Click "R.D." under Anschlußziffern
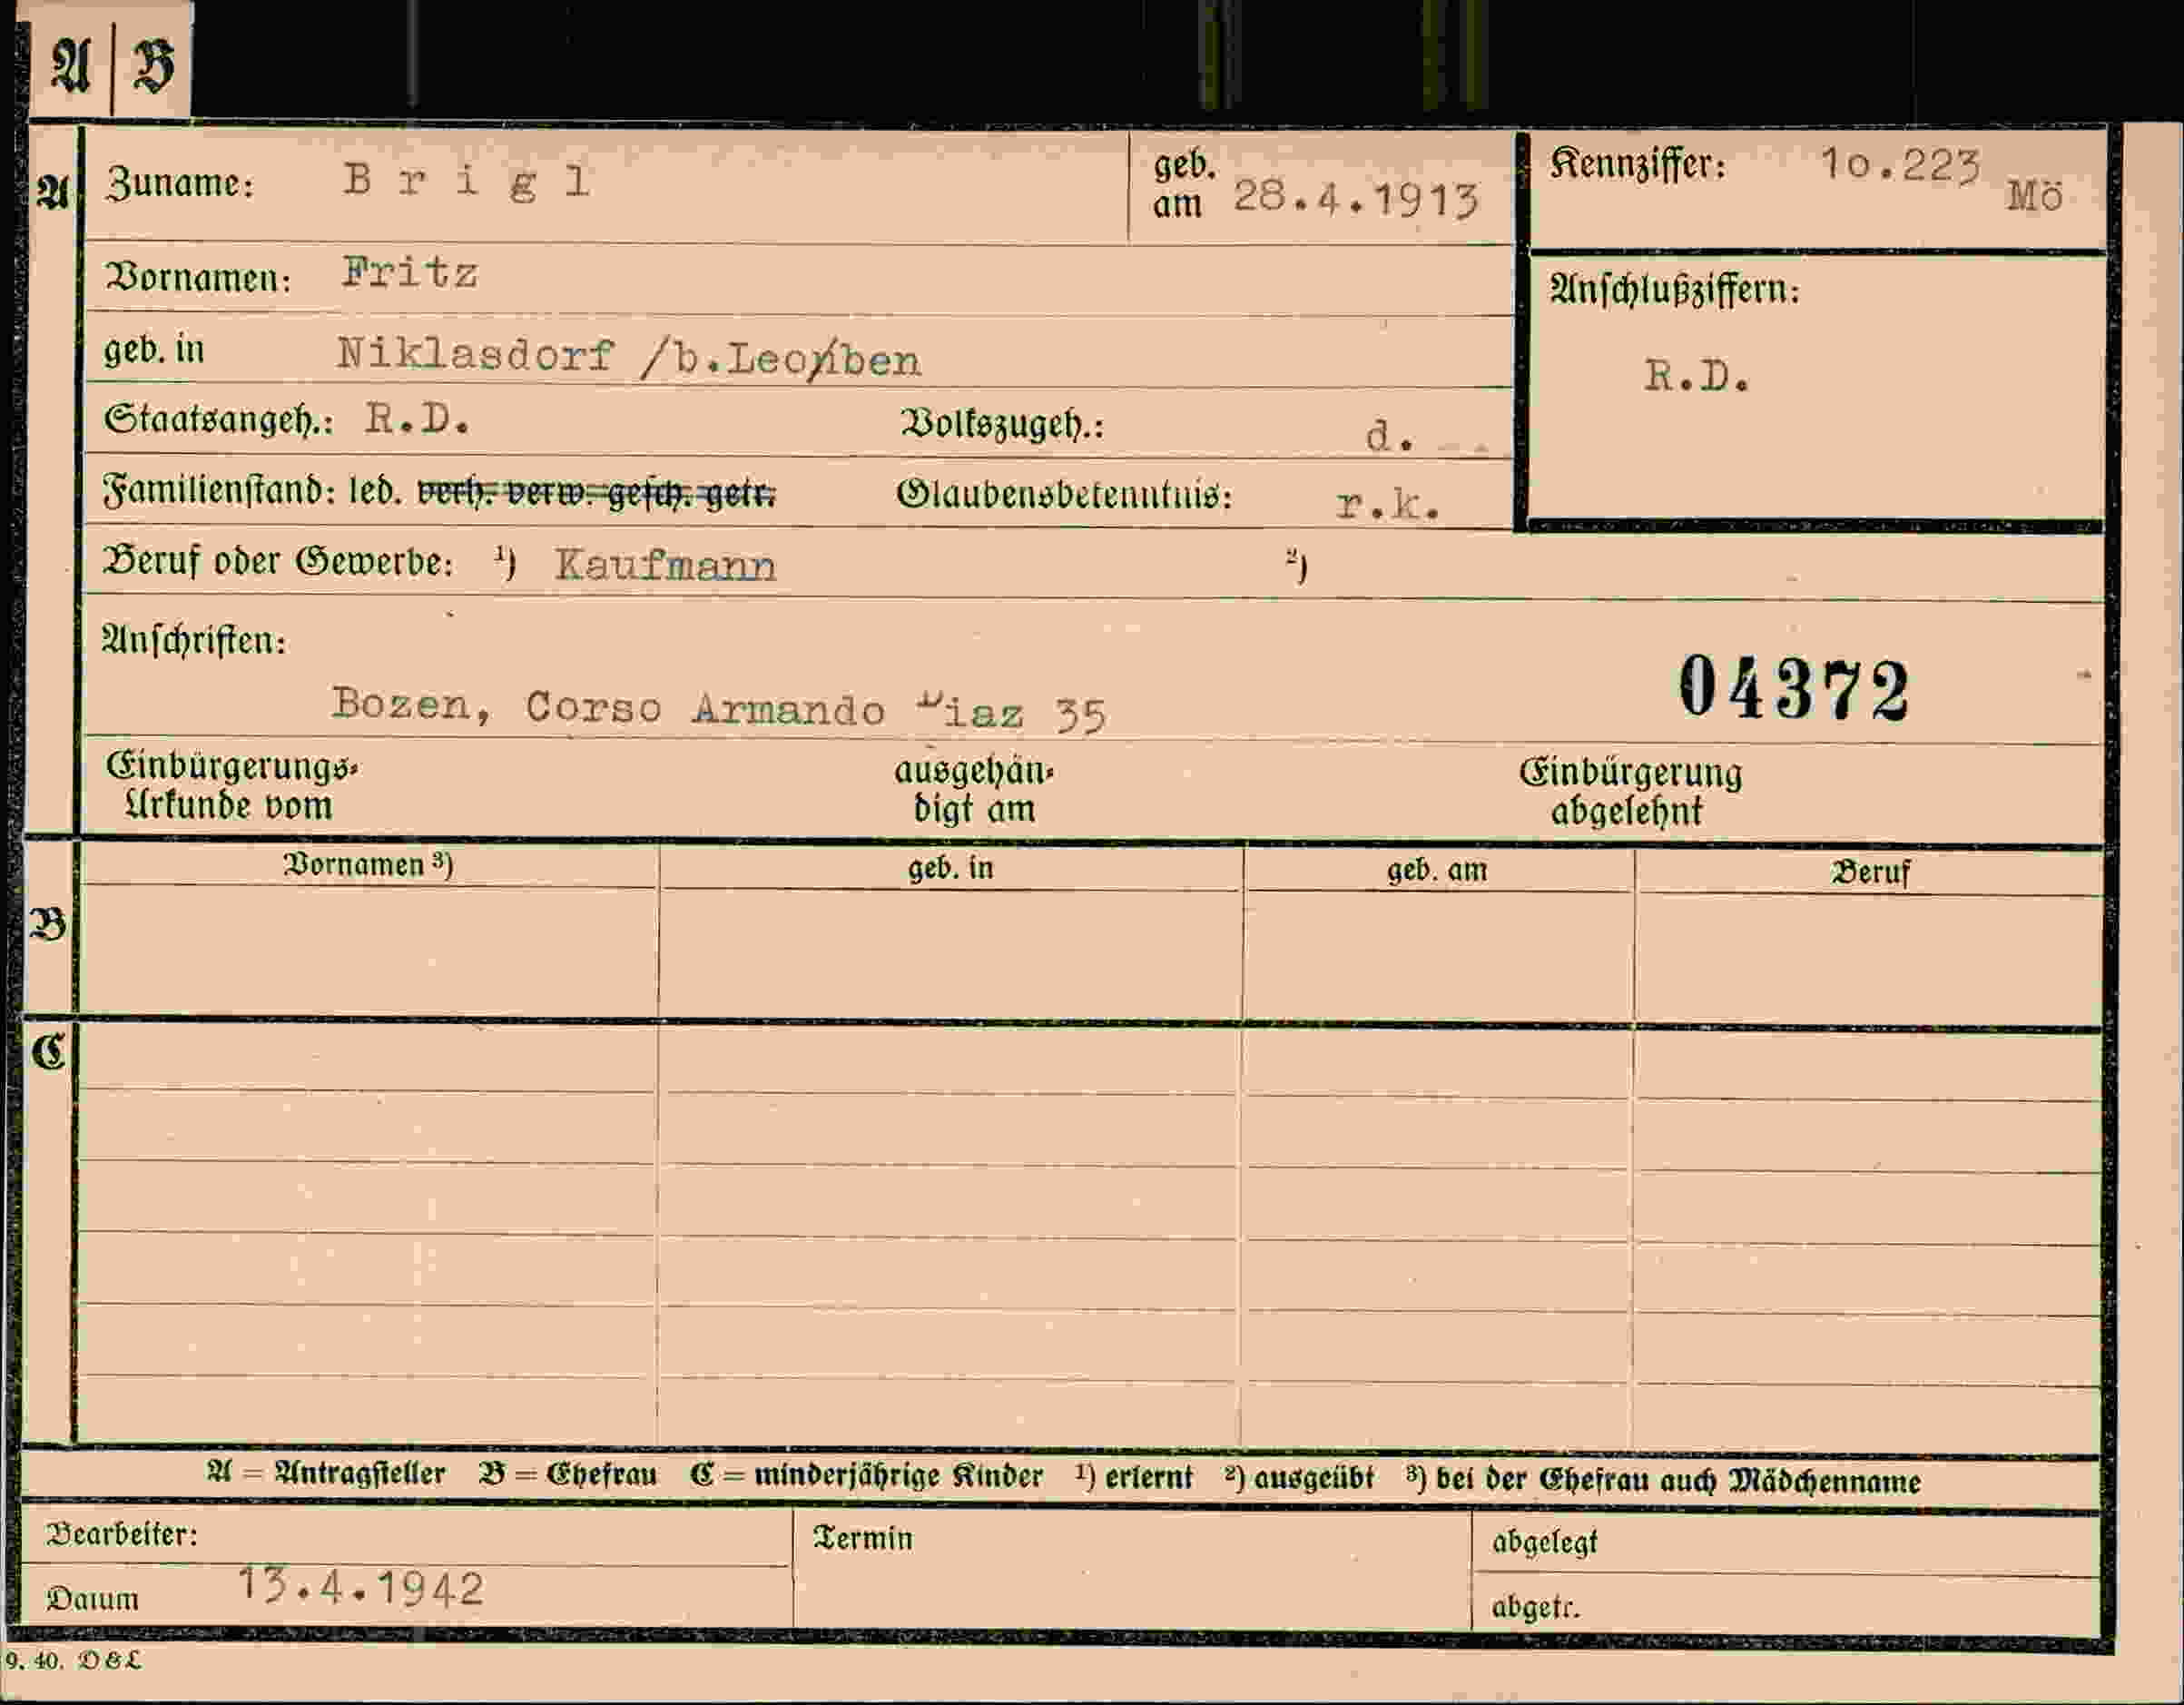2184x1705 pixels. coord(1697,377)
